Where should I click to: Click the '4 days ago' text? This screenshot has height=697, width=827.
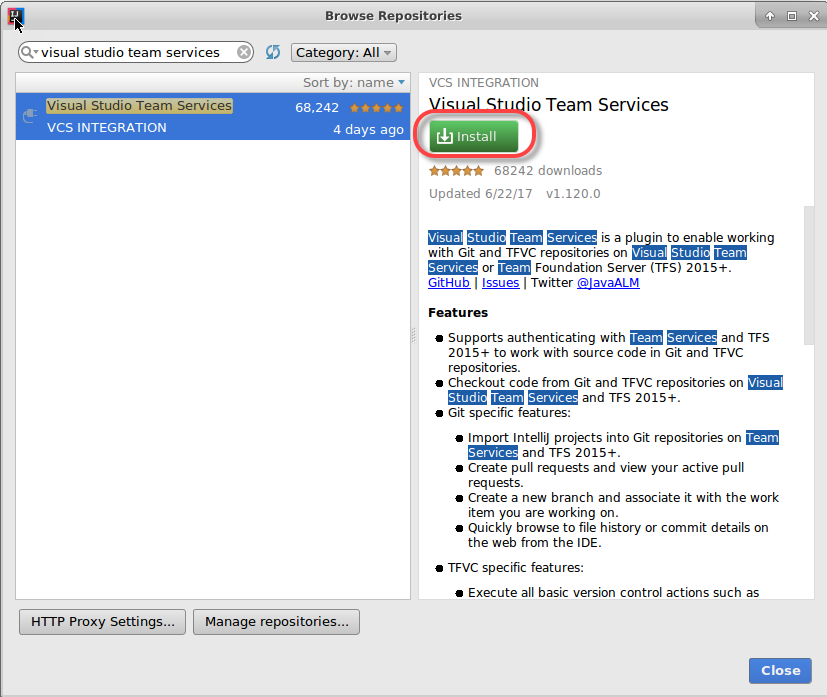click(368, 130)
